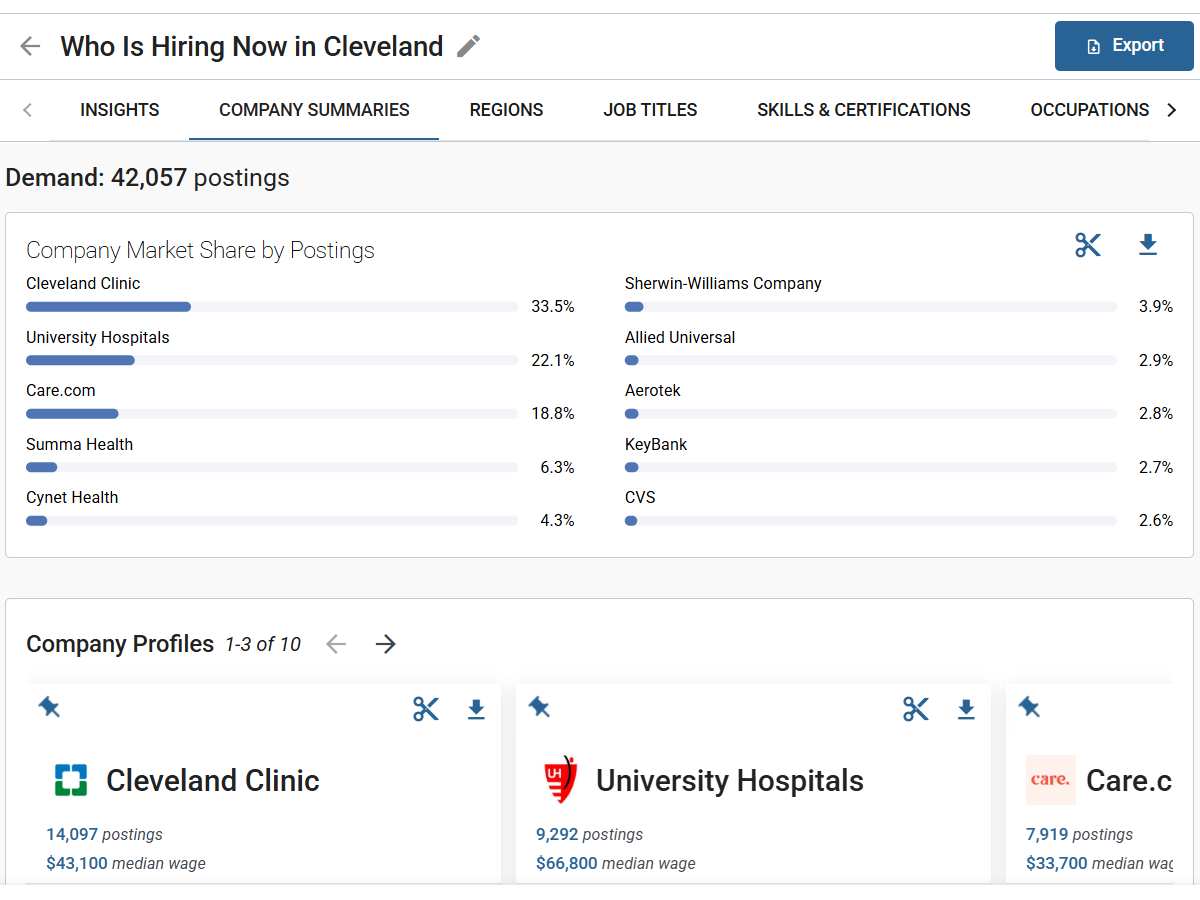Click the Cleveland Clinic logo
The height and width of the screenshot is (900, 1200).
(x=71, y=780)
